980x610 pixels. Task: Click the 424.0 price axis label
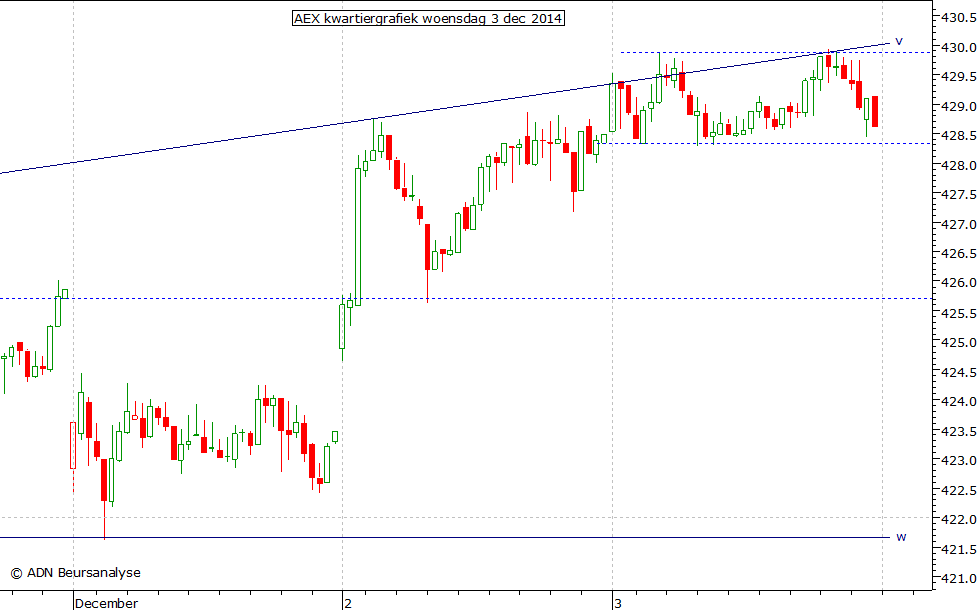[x=959, y=402]
